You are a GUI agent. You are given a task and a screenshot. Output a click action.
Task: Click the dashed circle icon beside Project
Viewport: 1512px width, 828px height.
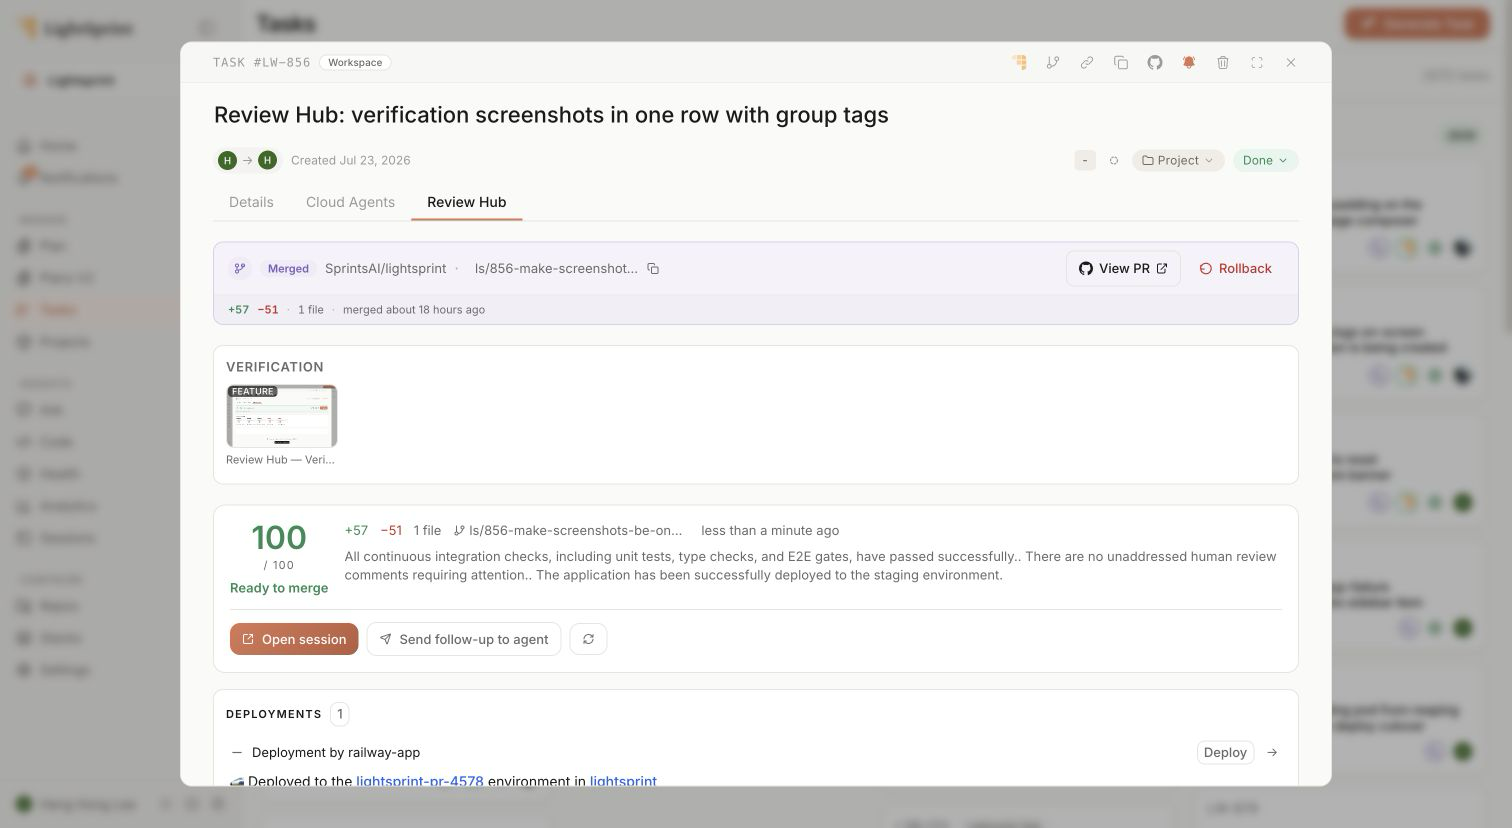tap(1113, 160)
